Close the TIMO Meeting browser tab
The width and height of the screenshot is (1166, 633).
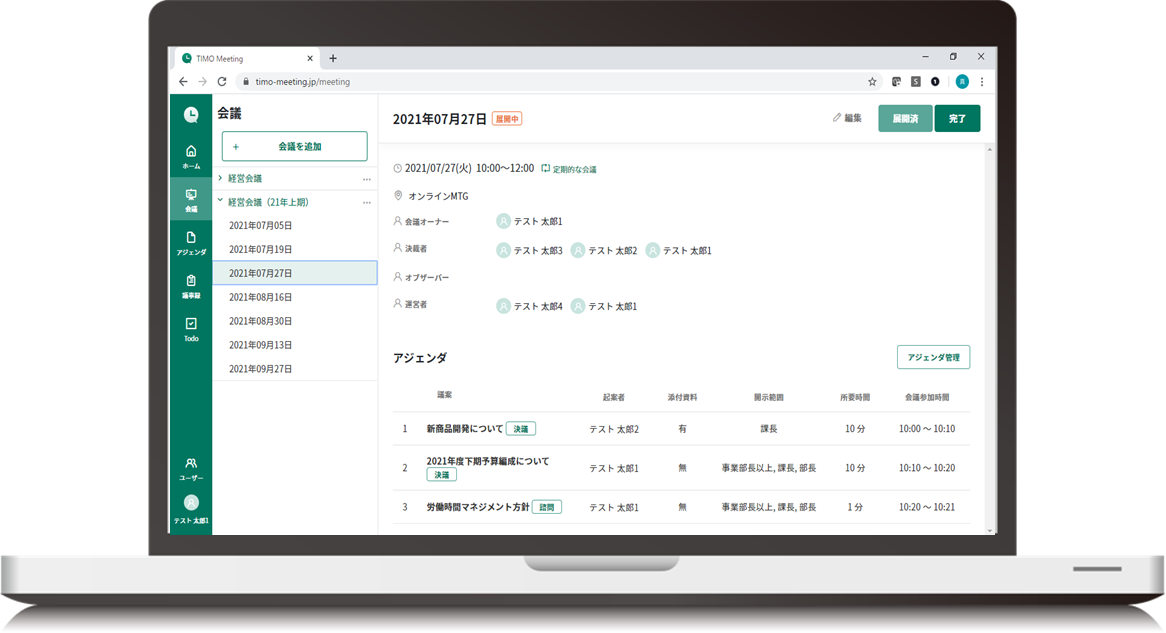coord(310,59)
